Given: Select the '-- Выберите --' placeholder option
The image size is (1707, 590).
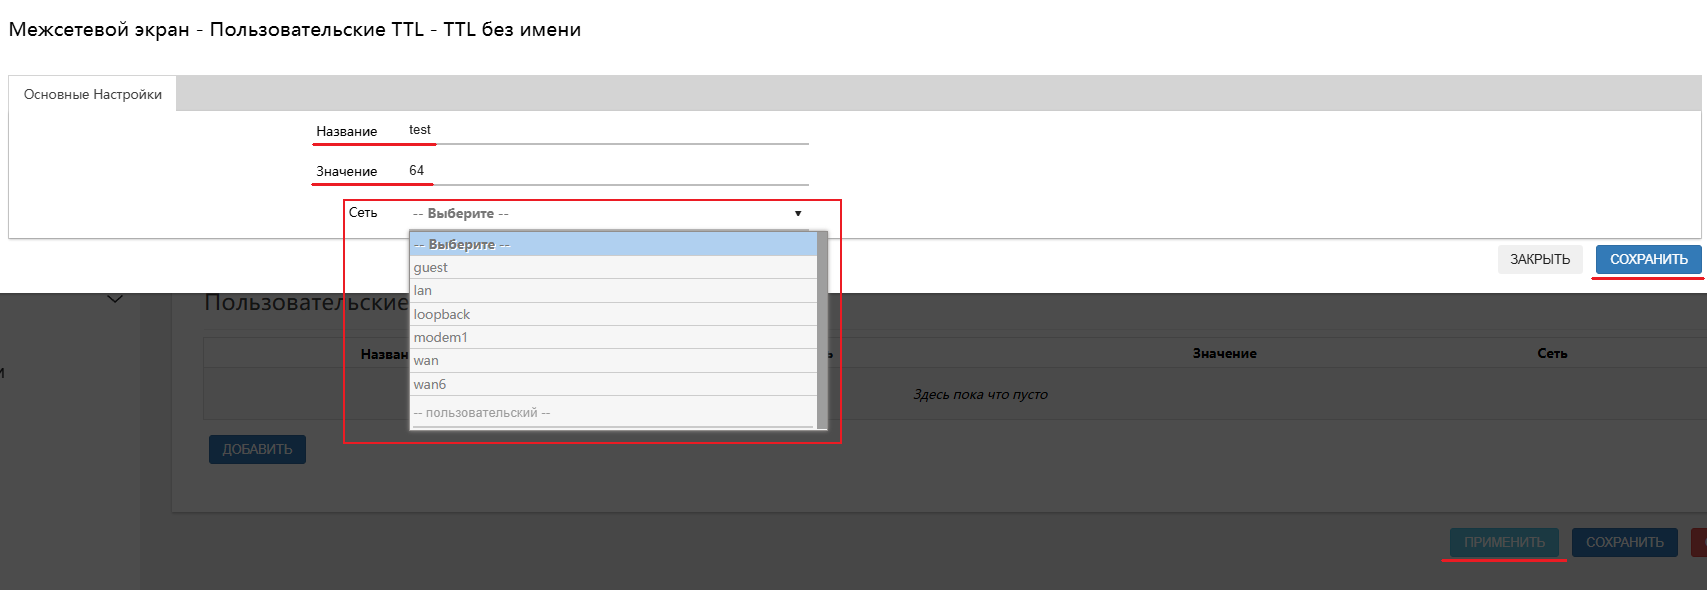Looking at the screenshot, I should (612, 244).
